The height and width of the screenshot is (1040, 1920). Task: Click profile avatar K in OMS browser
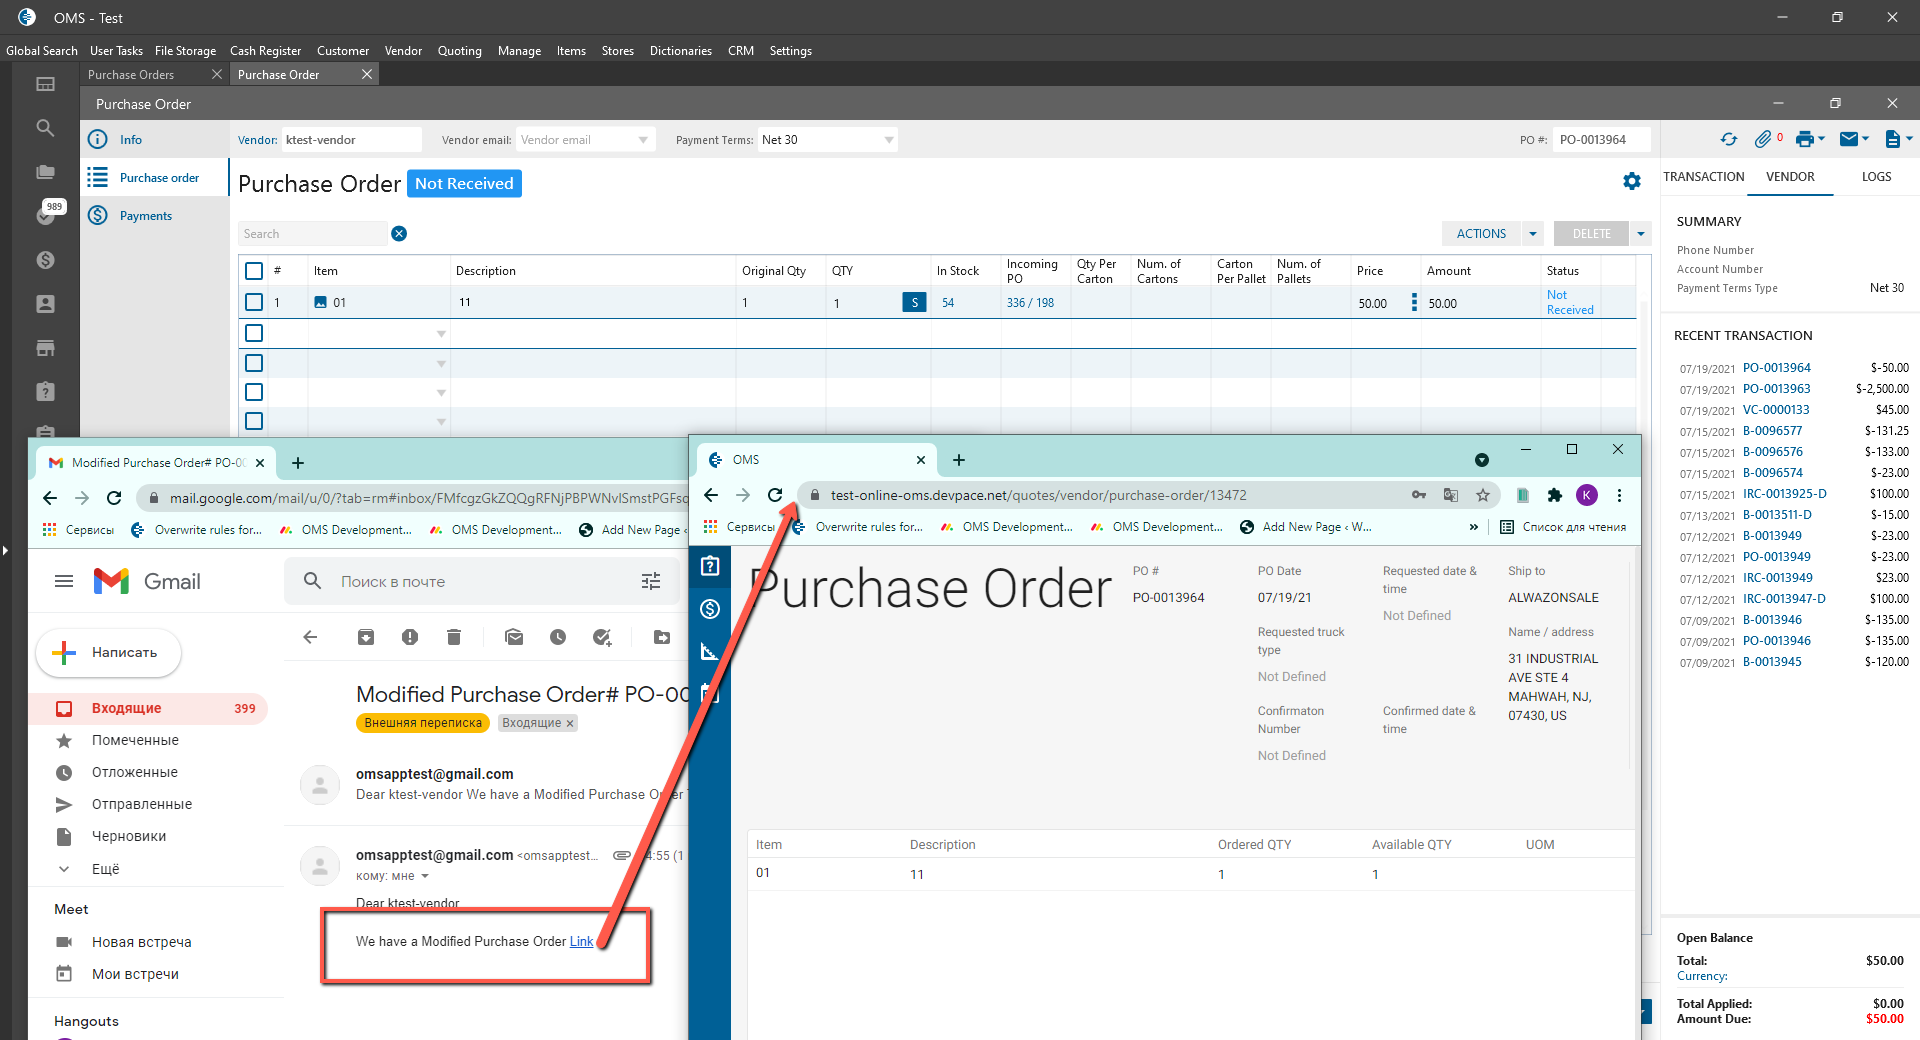click(1587, 495)
